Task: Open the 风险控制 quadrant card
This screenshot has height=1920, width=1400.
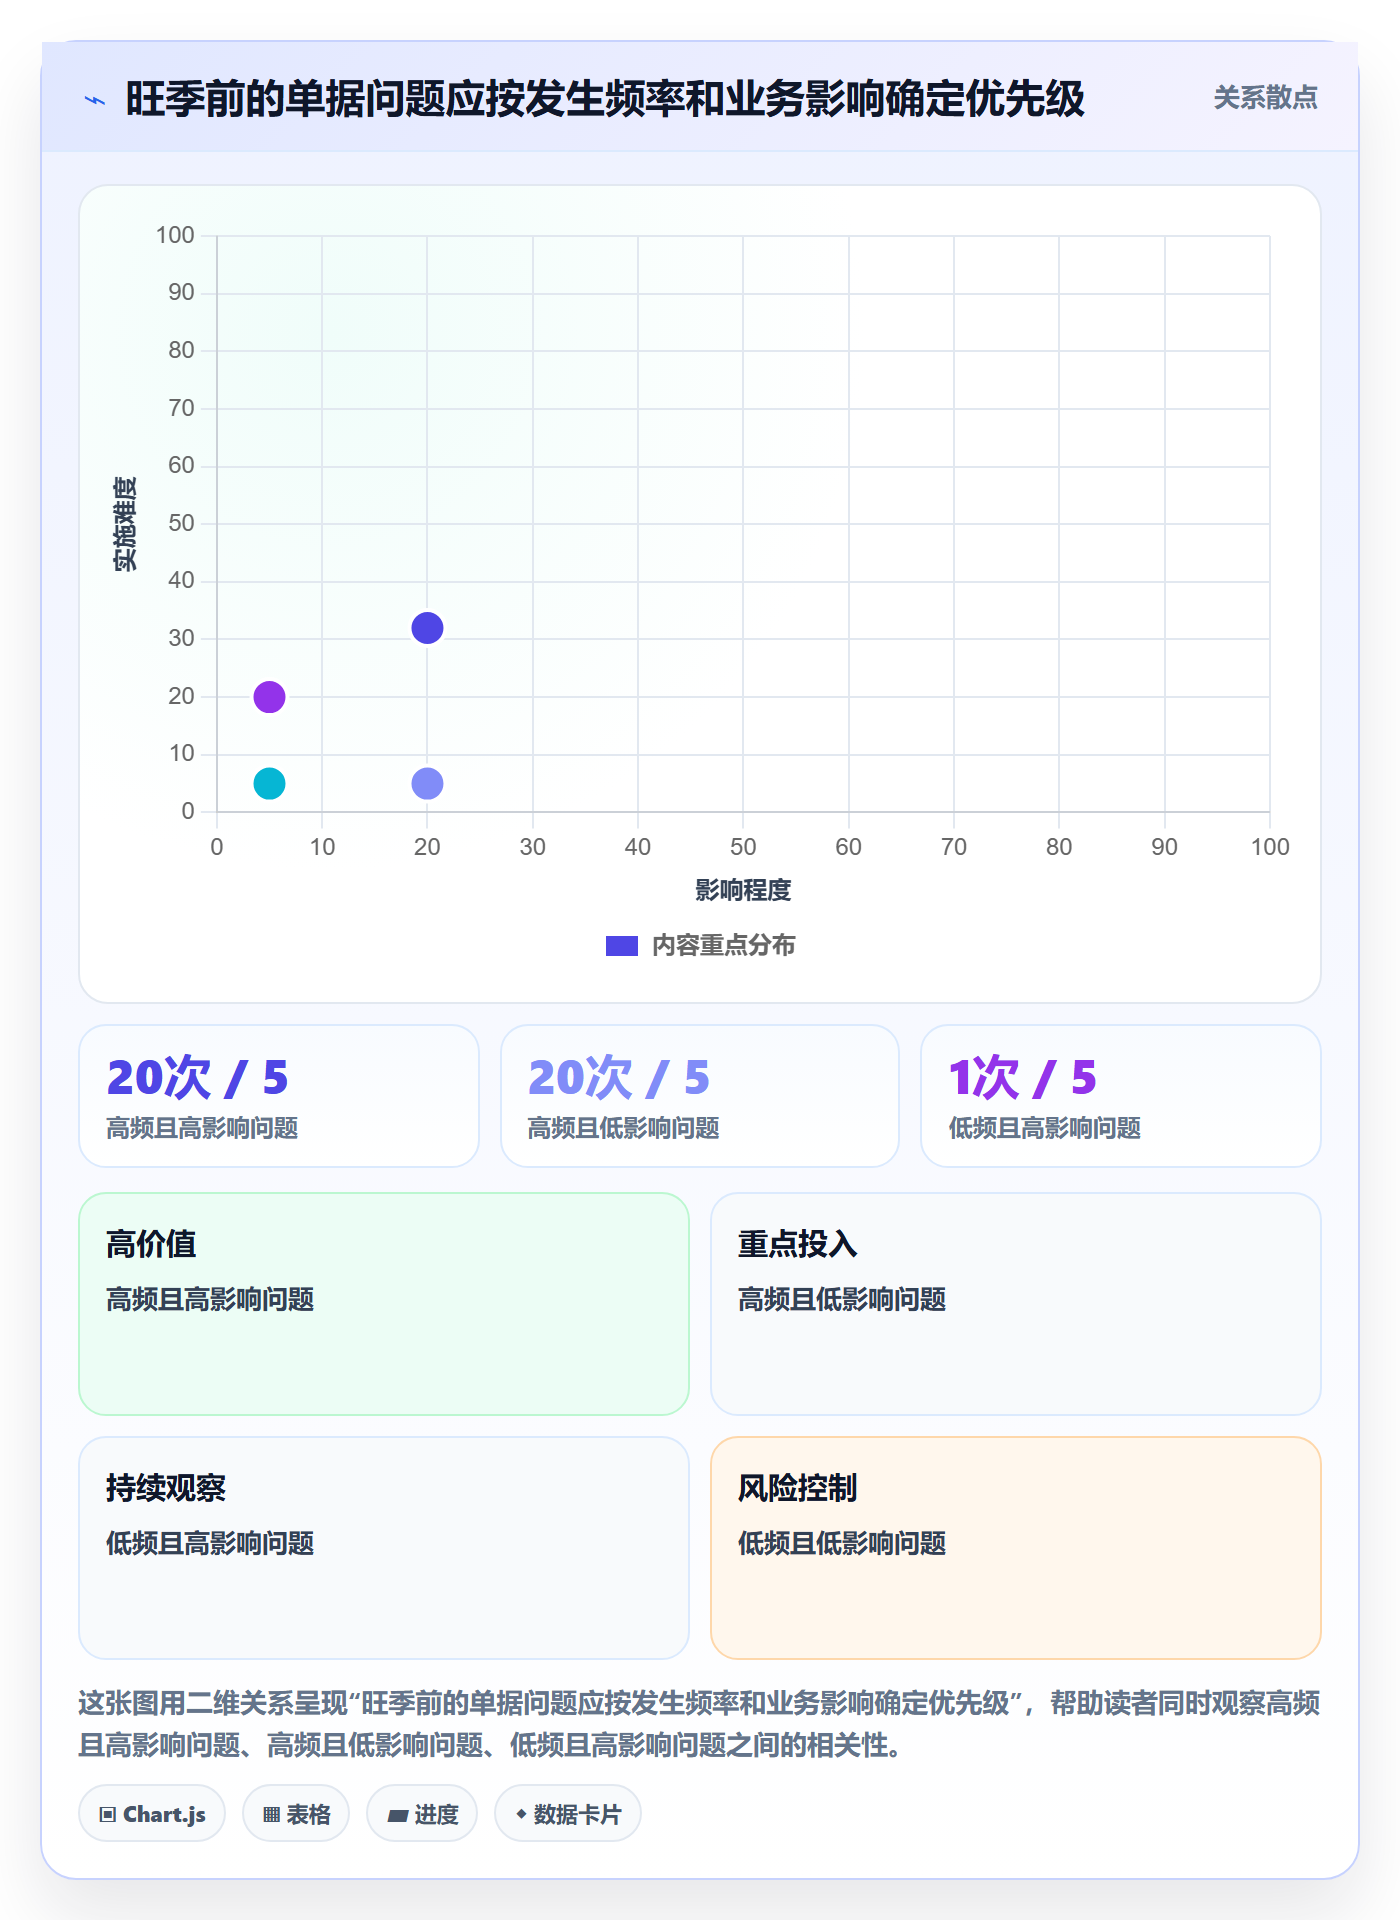Action: coord(1016,1548)
